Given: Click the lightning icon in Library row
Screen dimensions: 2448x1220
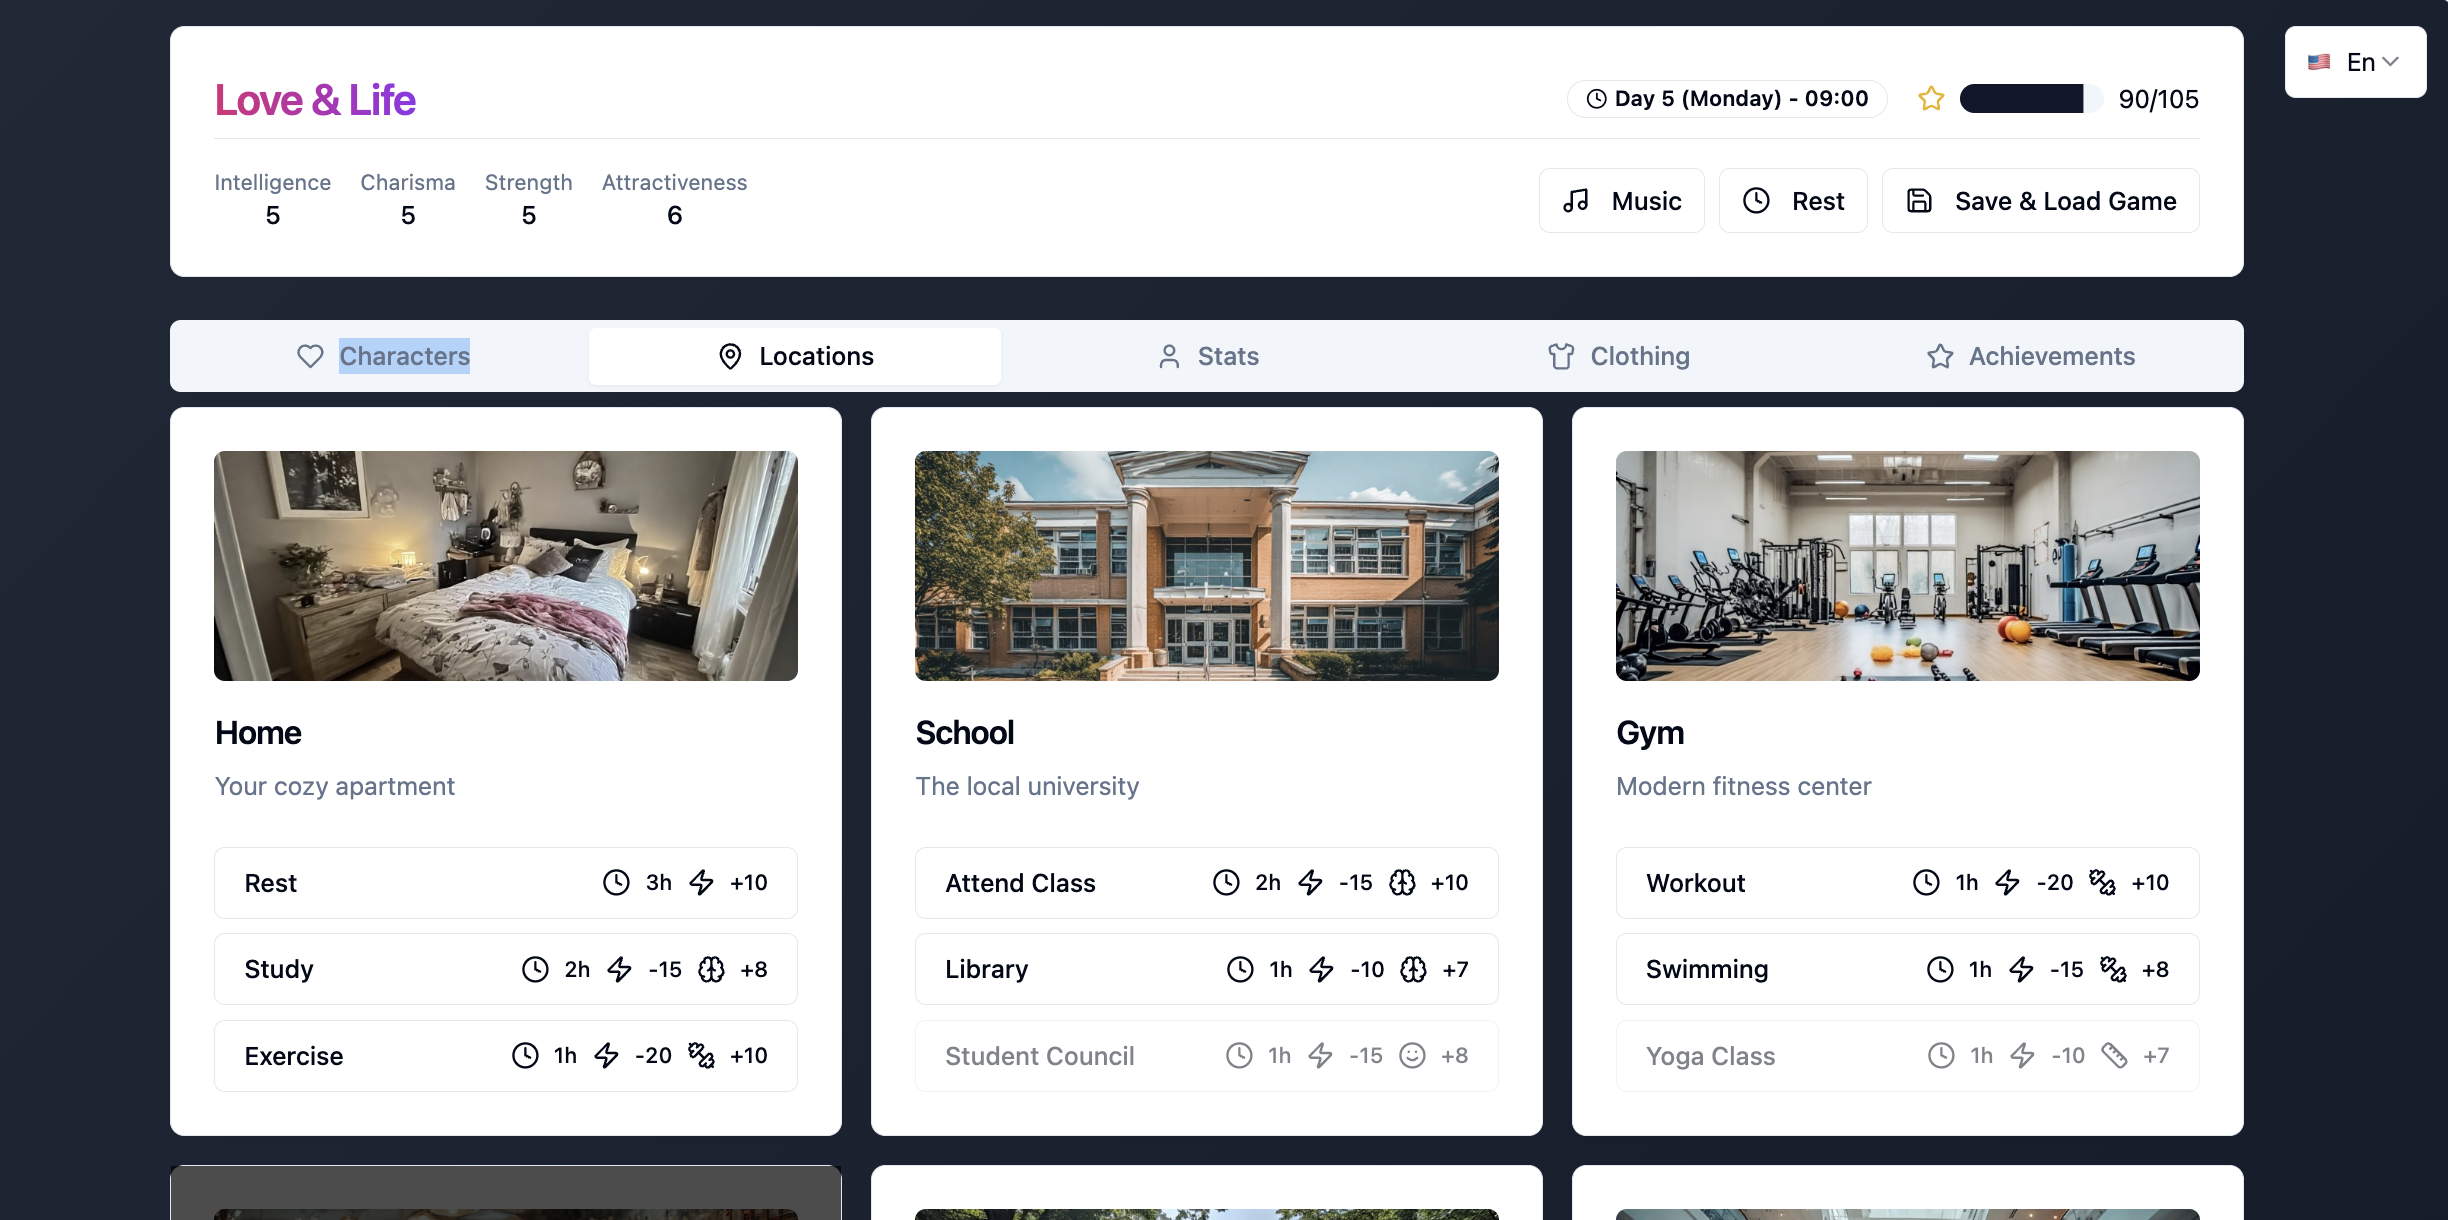Looking at the screenshot, I should click(1322, 969).
